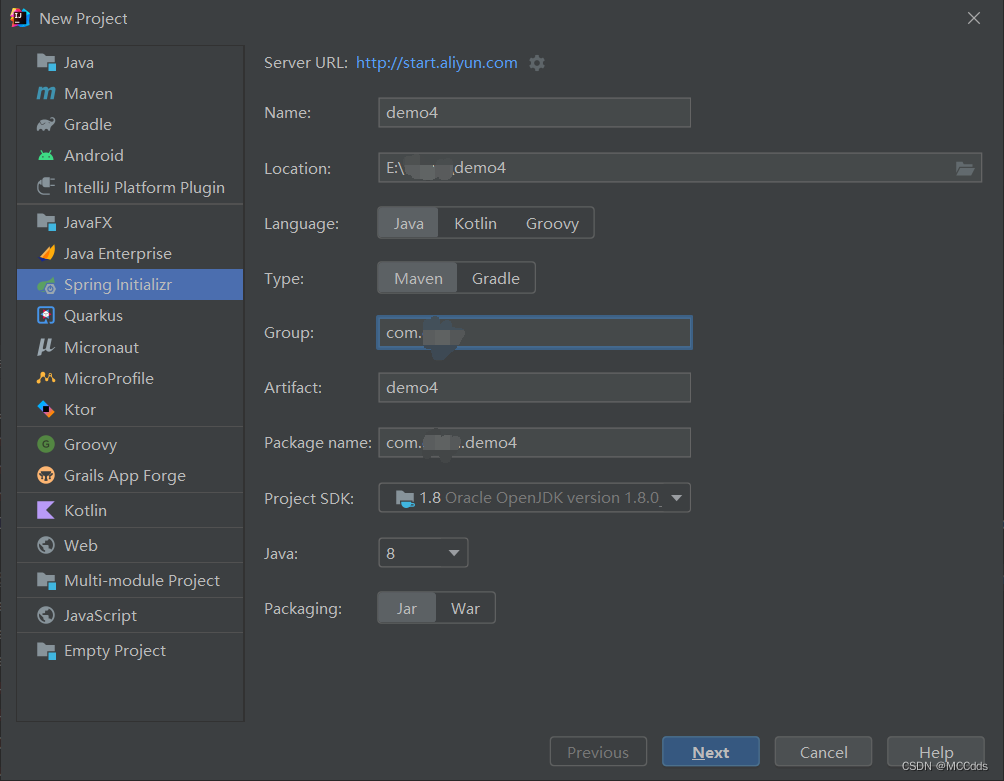1004x781 pixels.
Task: Open Server URL settings via the gear icon
Action: [537, 63]
